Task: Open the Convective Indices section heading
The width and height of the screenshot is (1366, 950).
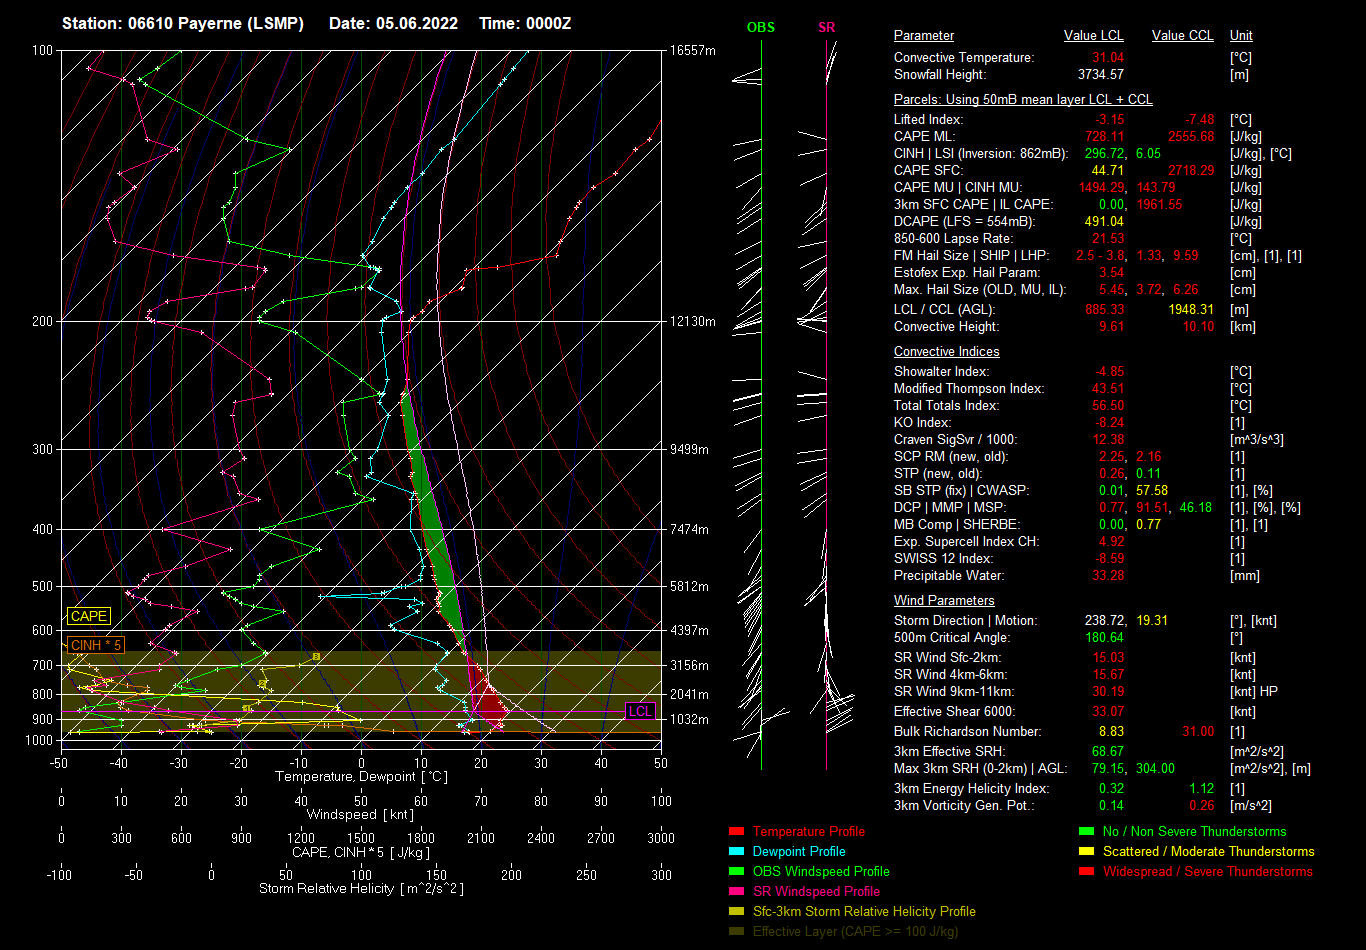Action: [x=946, y=352]
